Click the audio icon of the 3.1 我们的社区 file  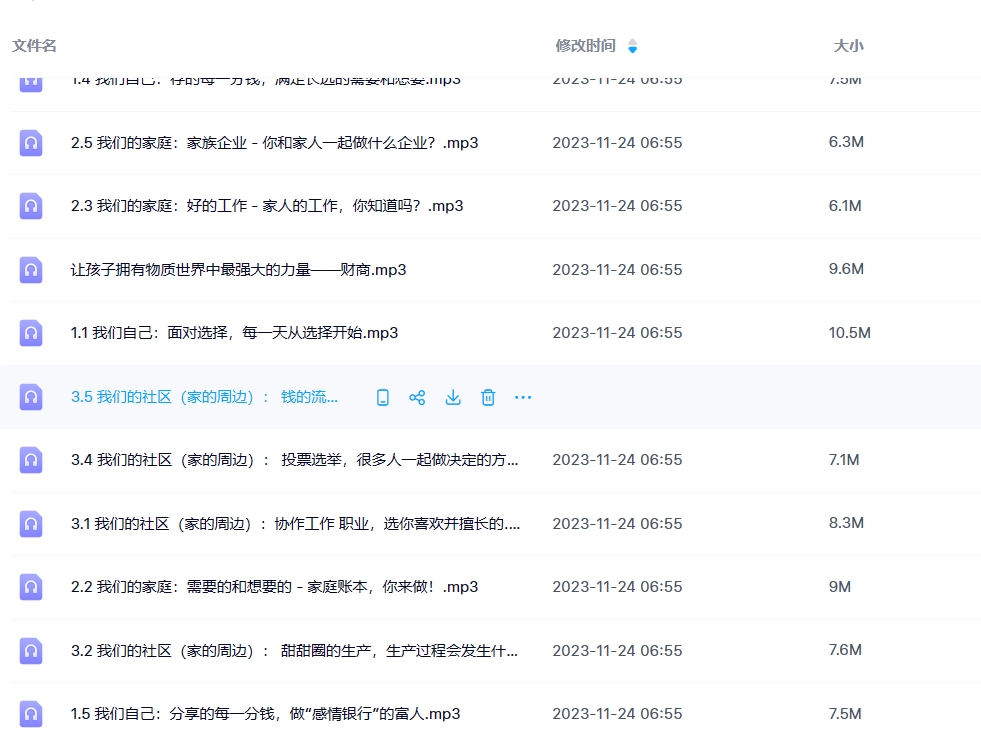31,524
